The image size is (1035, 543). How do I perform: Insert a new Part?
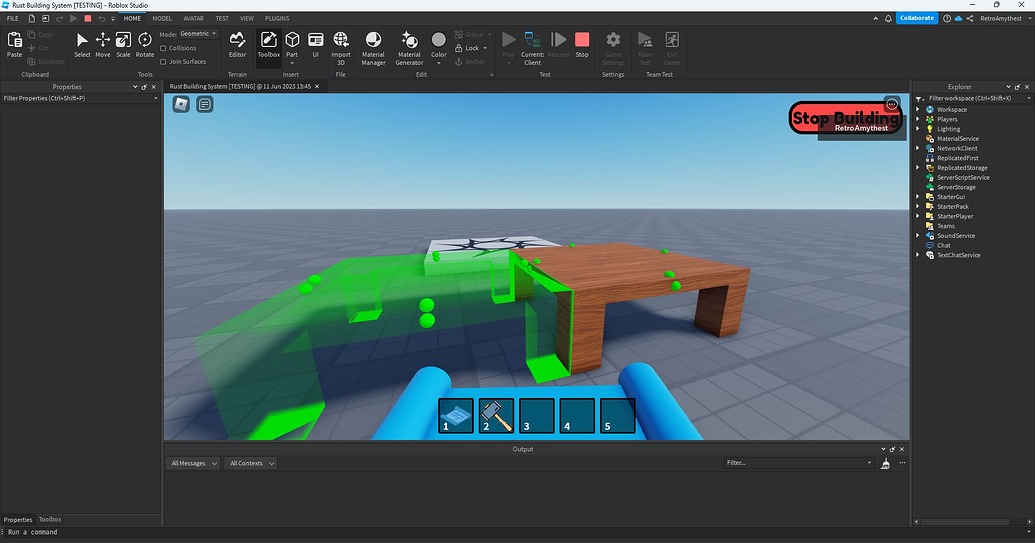pos(292,46)
